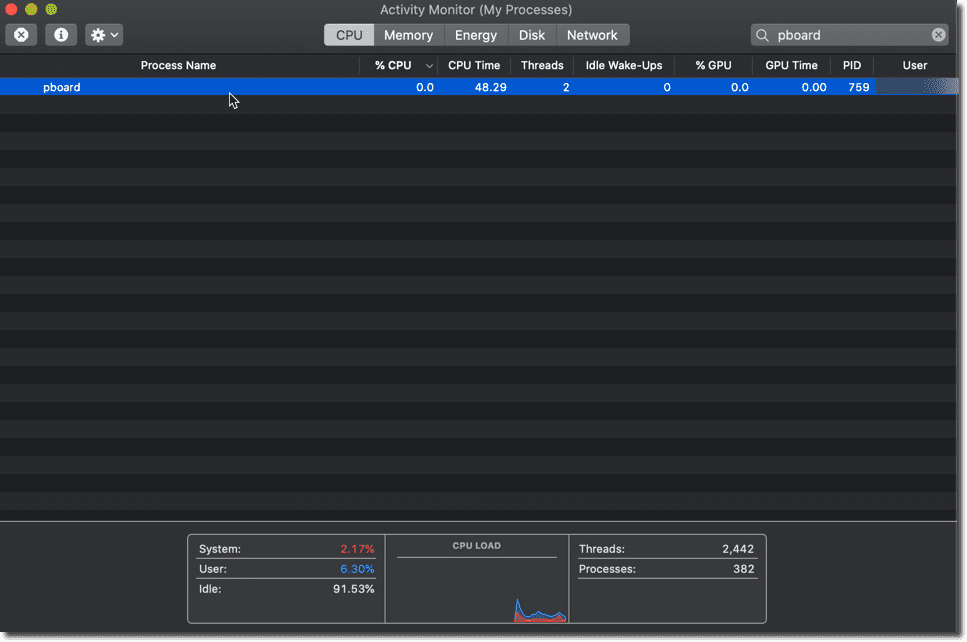Switch to the Memory tab
The width and height of the screenshot is (967, 642).
tap(408, 35)
